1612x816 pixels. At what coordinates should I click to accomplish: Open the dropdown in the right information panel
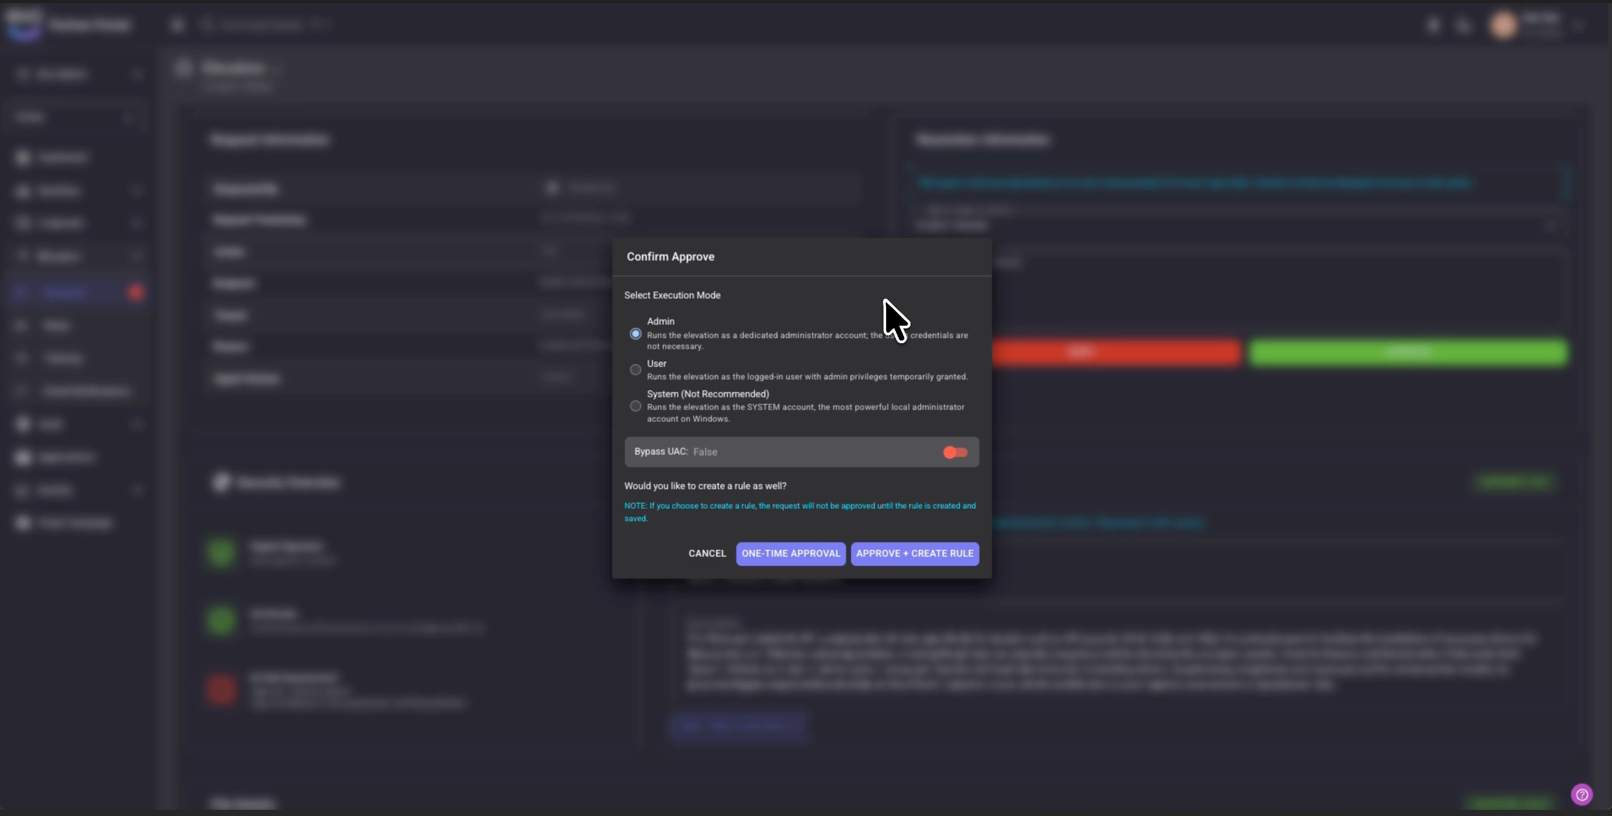(1551, 225)
